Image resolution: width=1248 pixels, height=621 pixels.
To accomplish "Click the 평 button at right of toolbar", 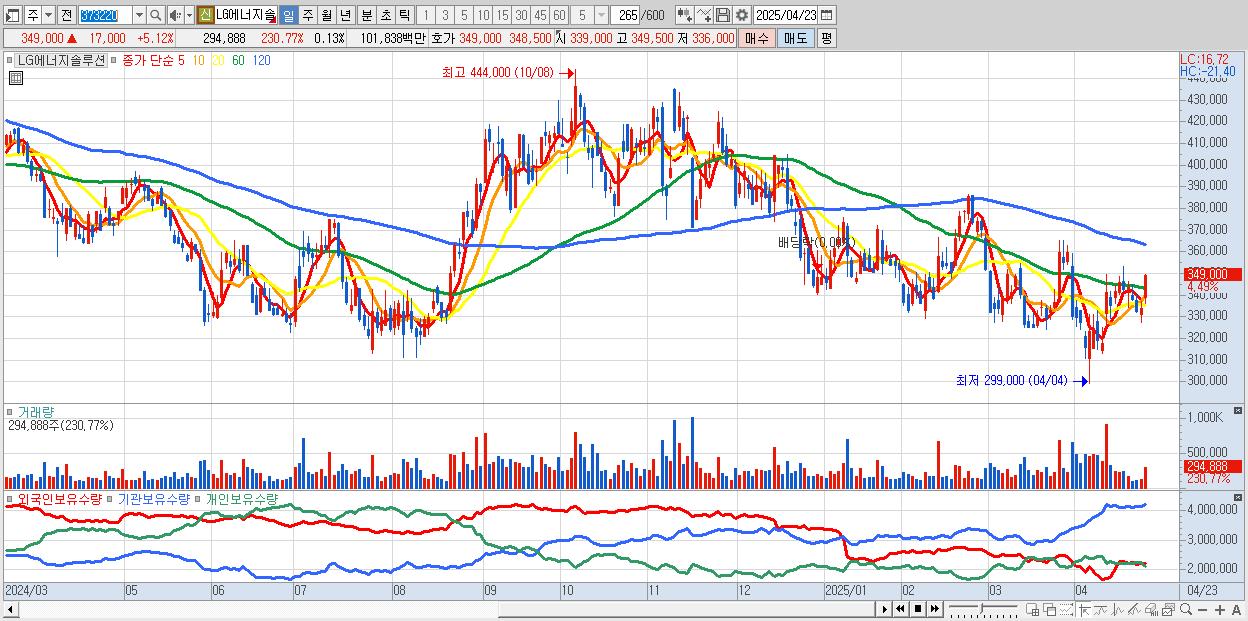I will (x=826, y=38).
